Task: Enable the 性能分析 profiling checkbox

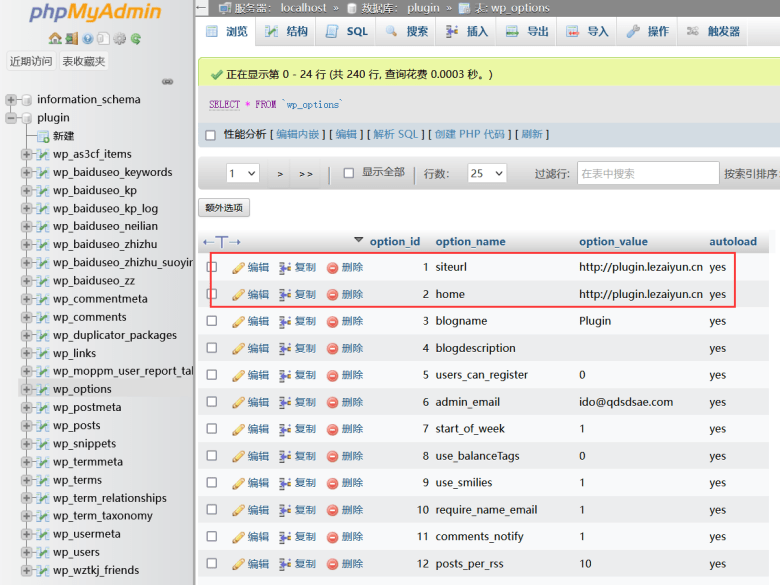Action: coord(210,135)
